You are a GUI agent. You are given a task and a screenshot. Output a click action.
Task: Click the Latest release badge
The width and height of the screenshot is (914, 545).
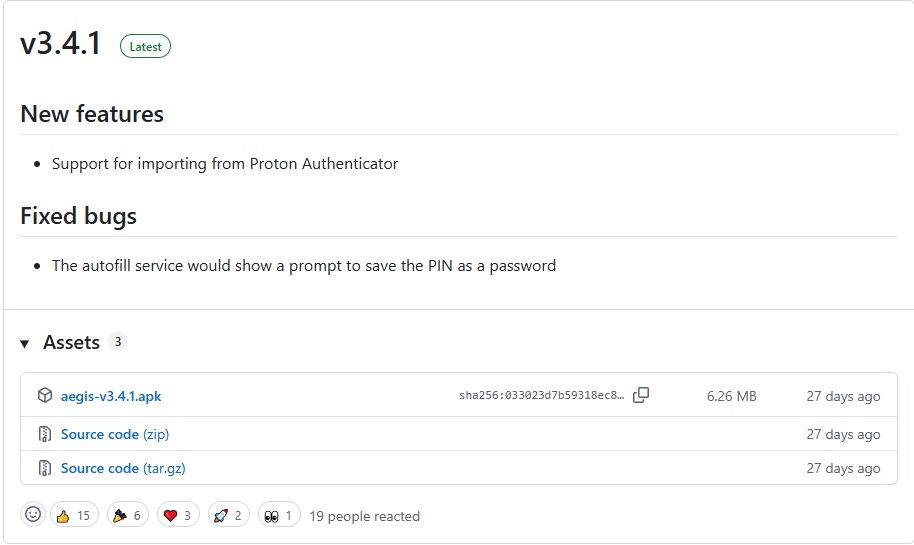145,47
